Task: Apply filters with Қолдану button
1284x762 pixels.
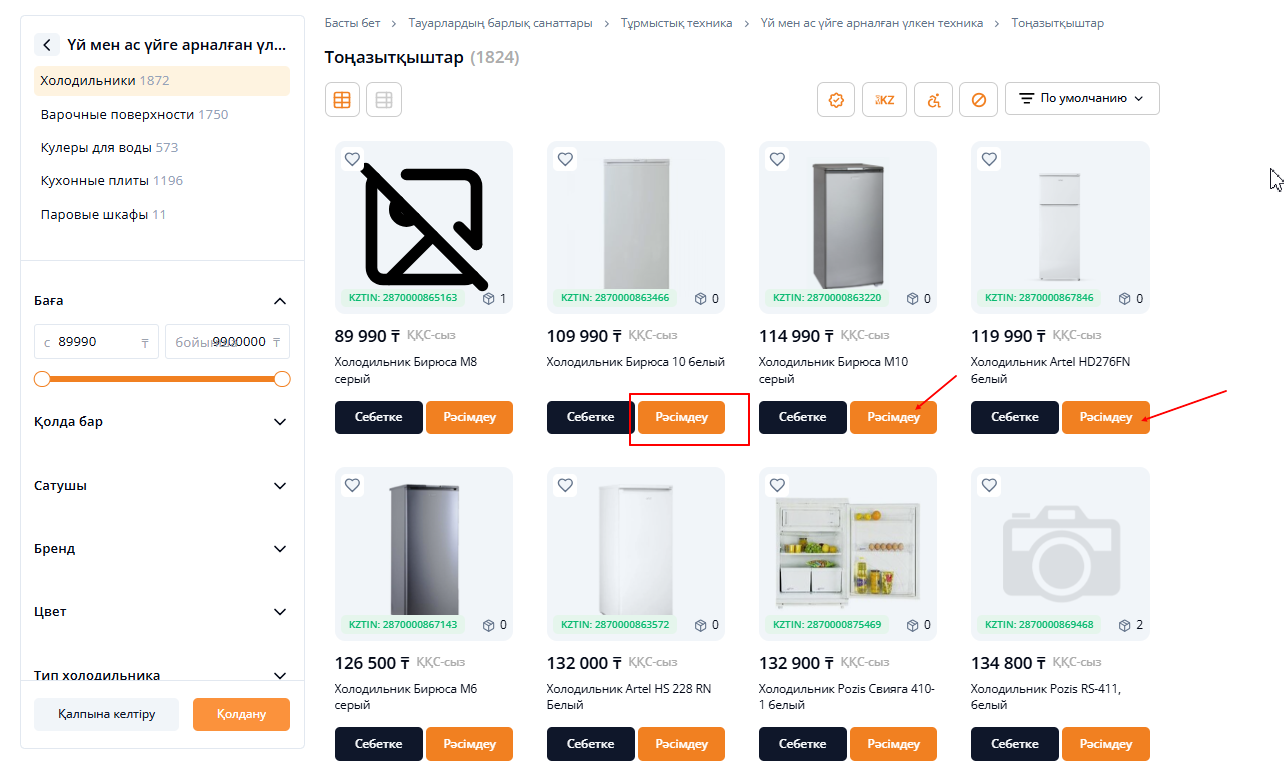Action: tap(241, 715)
